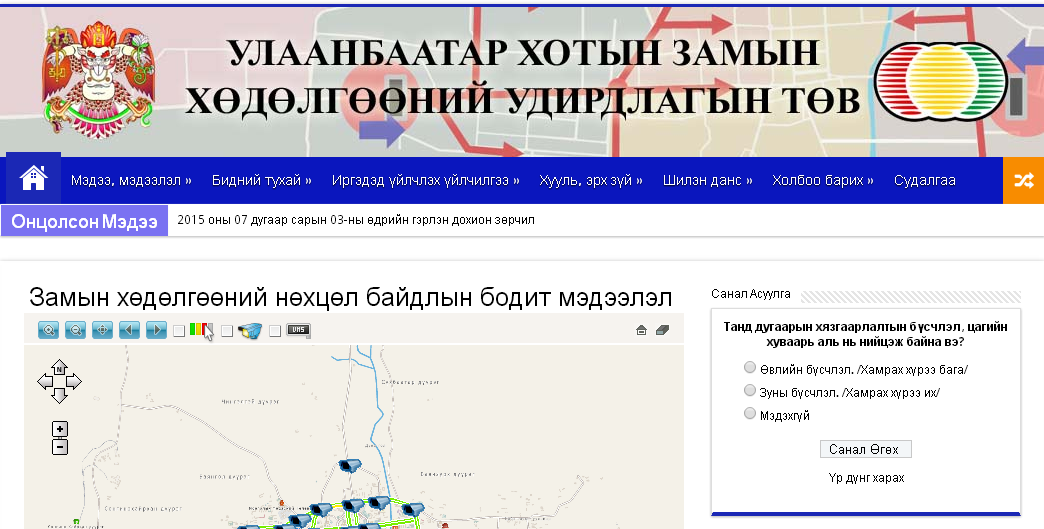The image size is (1044, 529).
Task: Enable the camera layer checkbox
Action: (x=227, y=331)
